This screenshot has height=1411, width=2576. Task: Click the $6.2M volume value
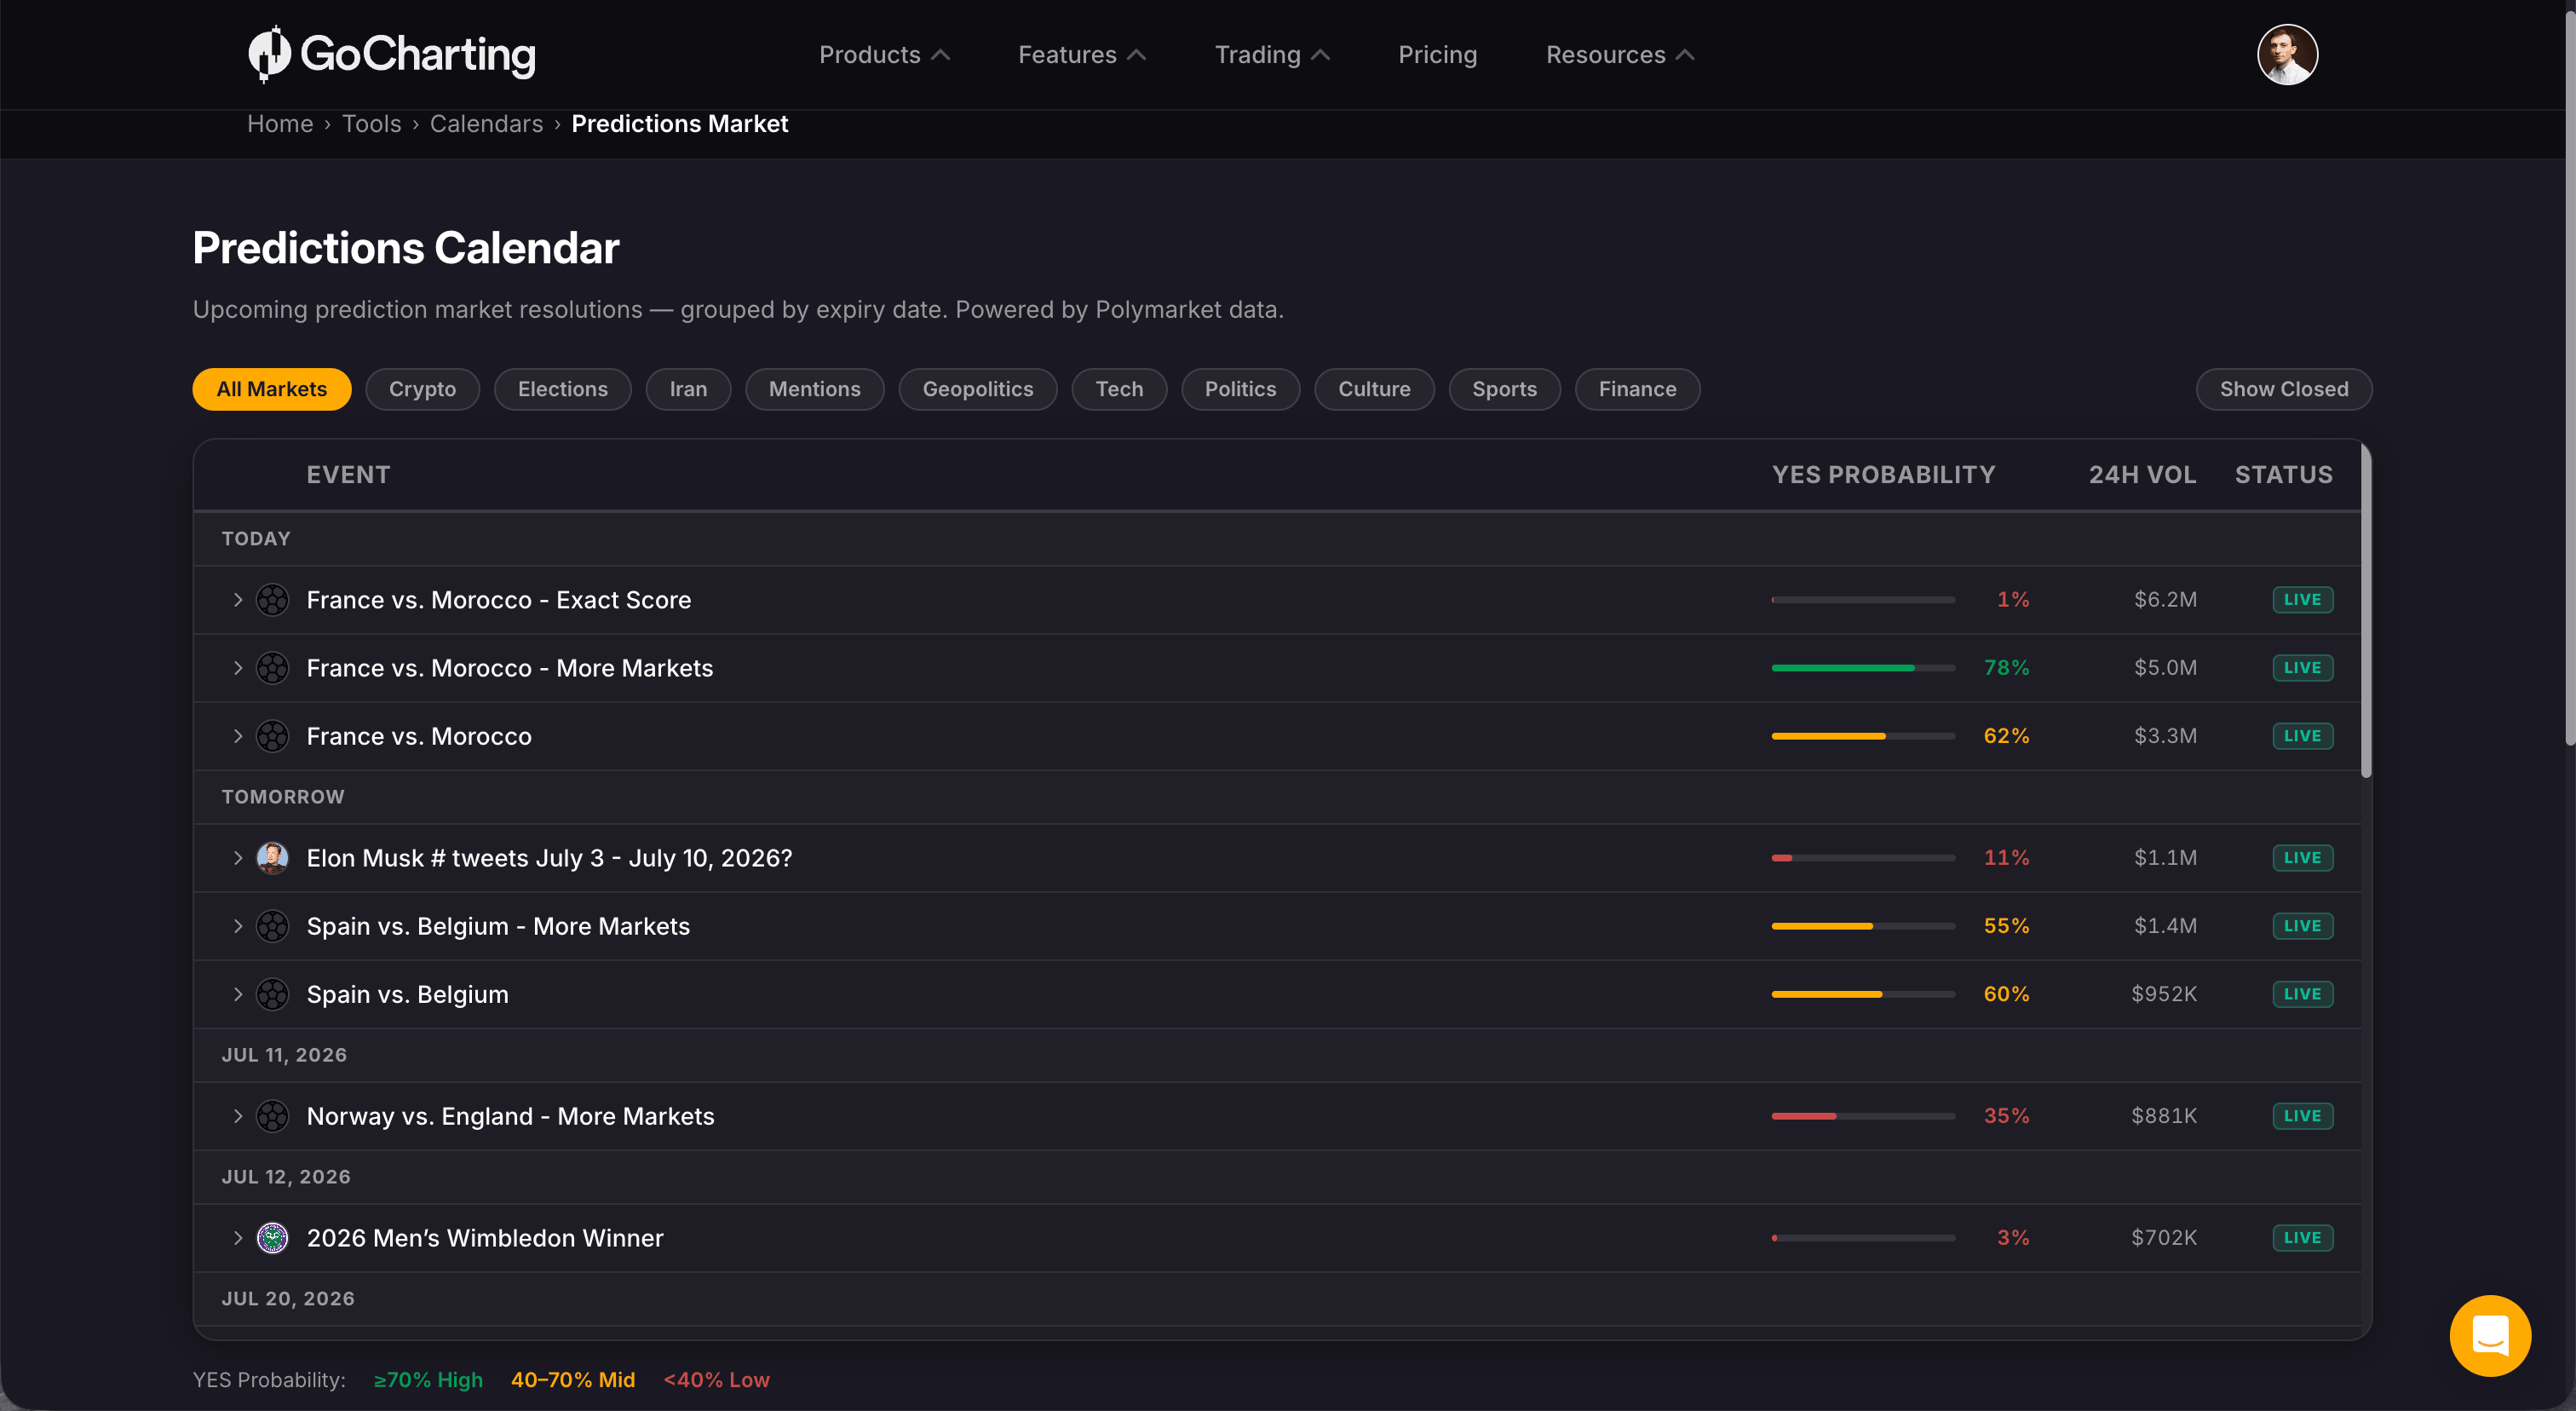coord(2165,600)
